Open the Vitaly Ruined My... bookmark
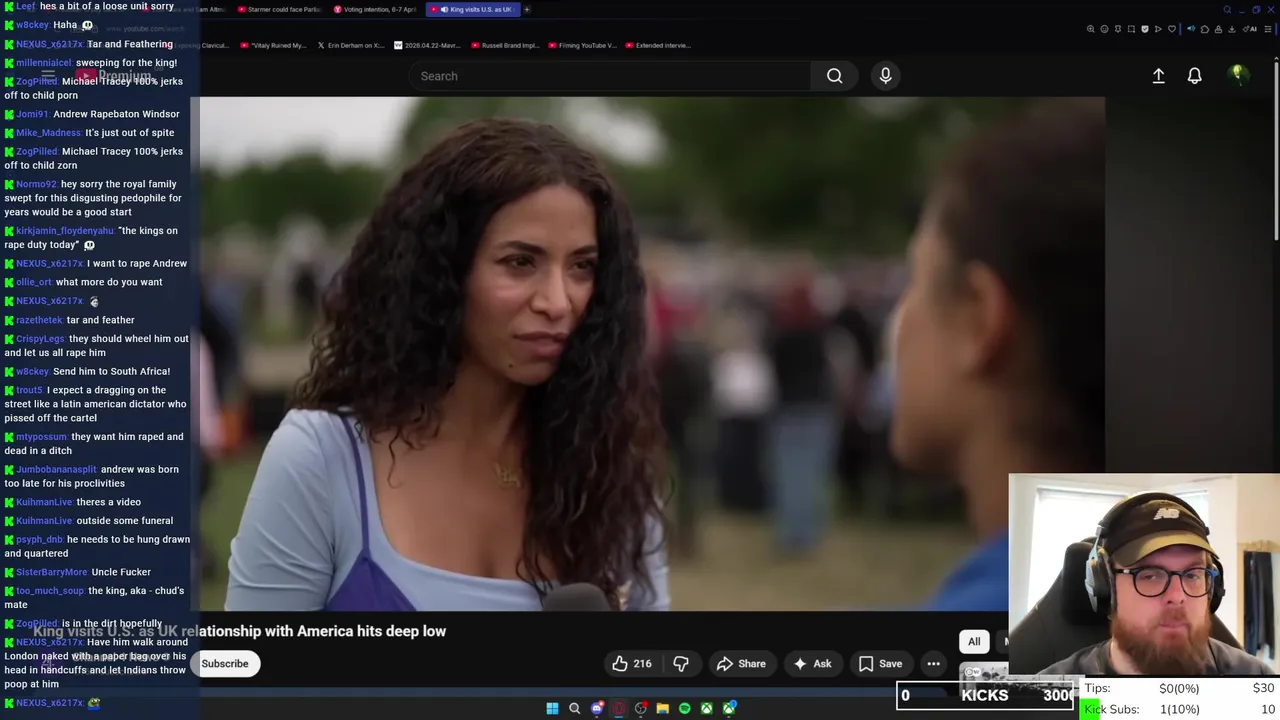 click(x=274, y=45)
